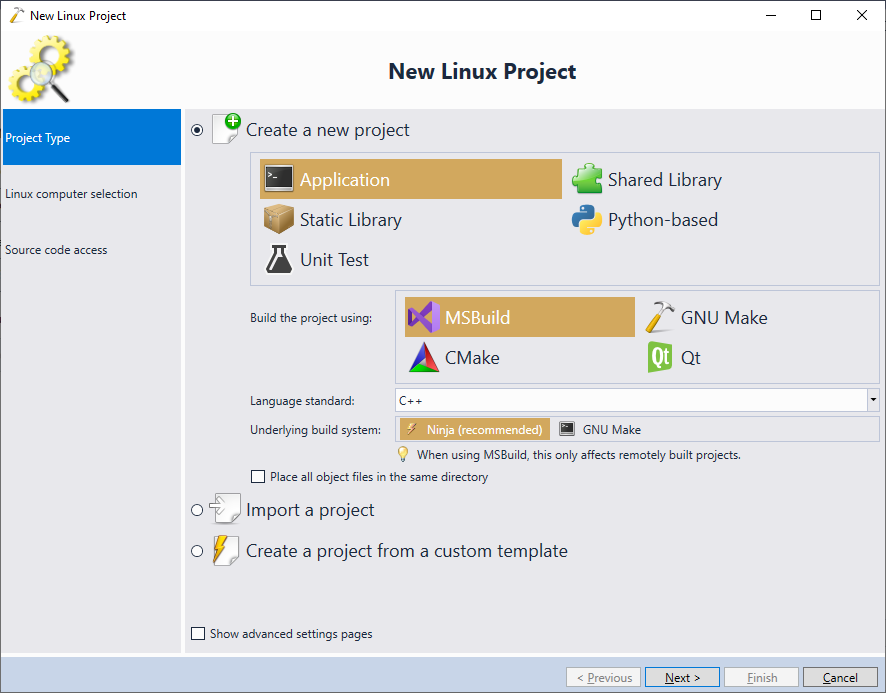Minimize the New Linux Project window
The height and width of the screenshot is (693, 886).
pos(771,15)
